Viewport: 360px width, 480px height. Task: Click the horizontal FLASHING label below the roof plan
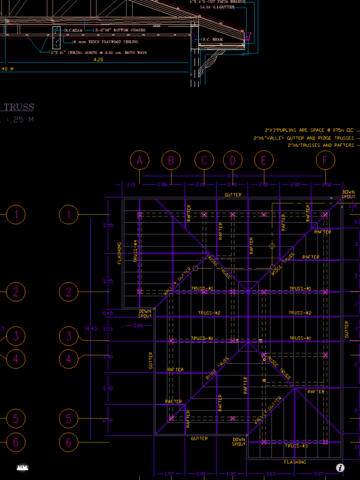point(295,462)
